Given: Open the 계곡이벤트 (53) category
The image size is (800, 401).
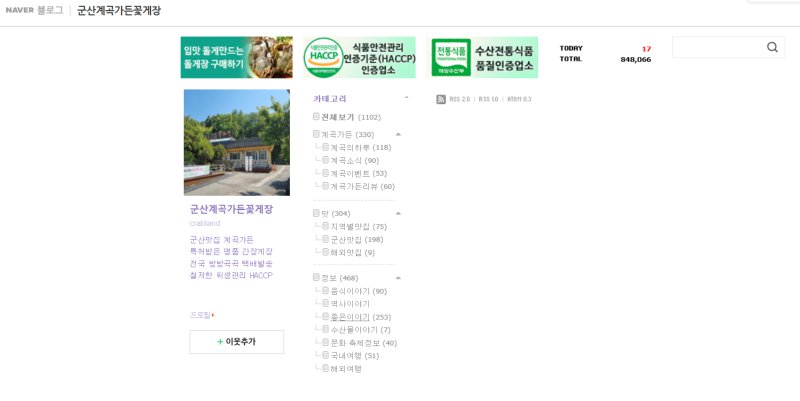Looking at the screenshot, I should coord(358,173).
